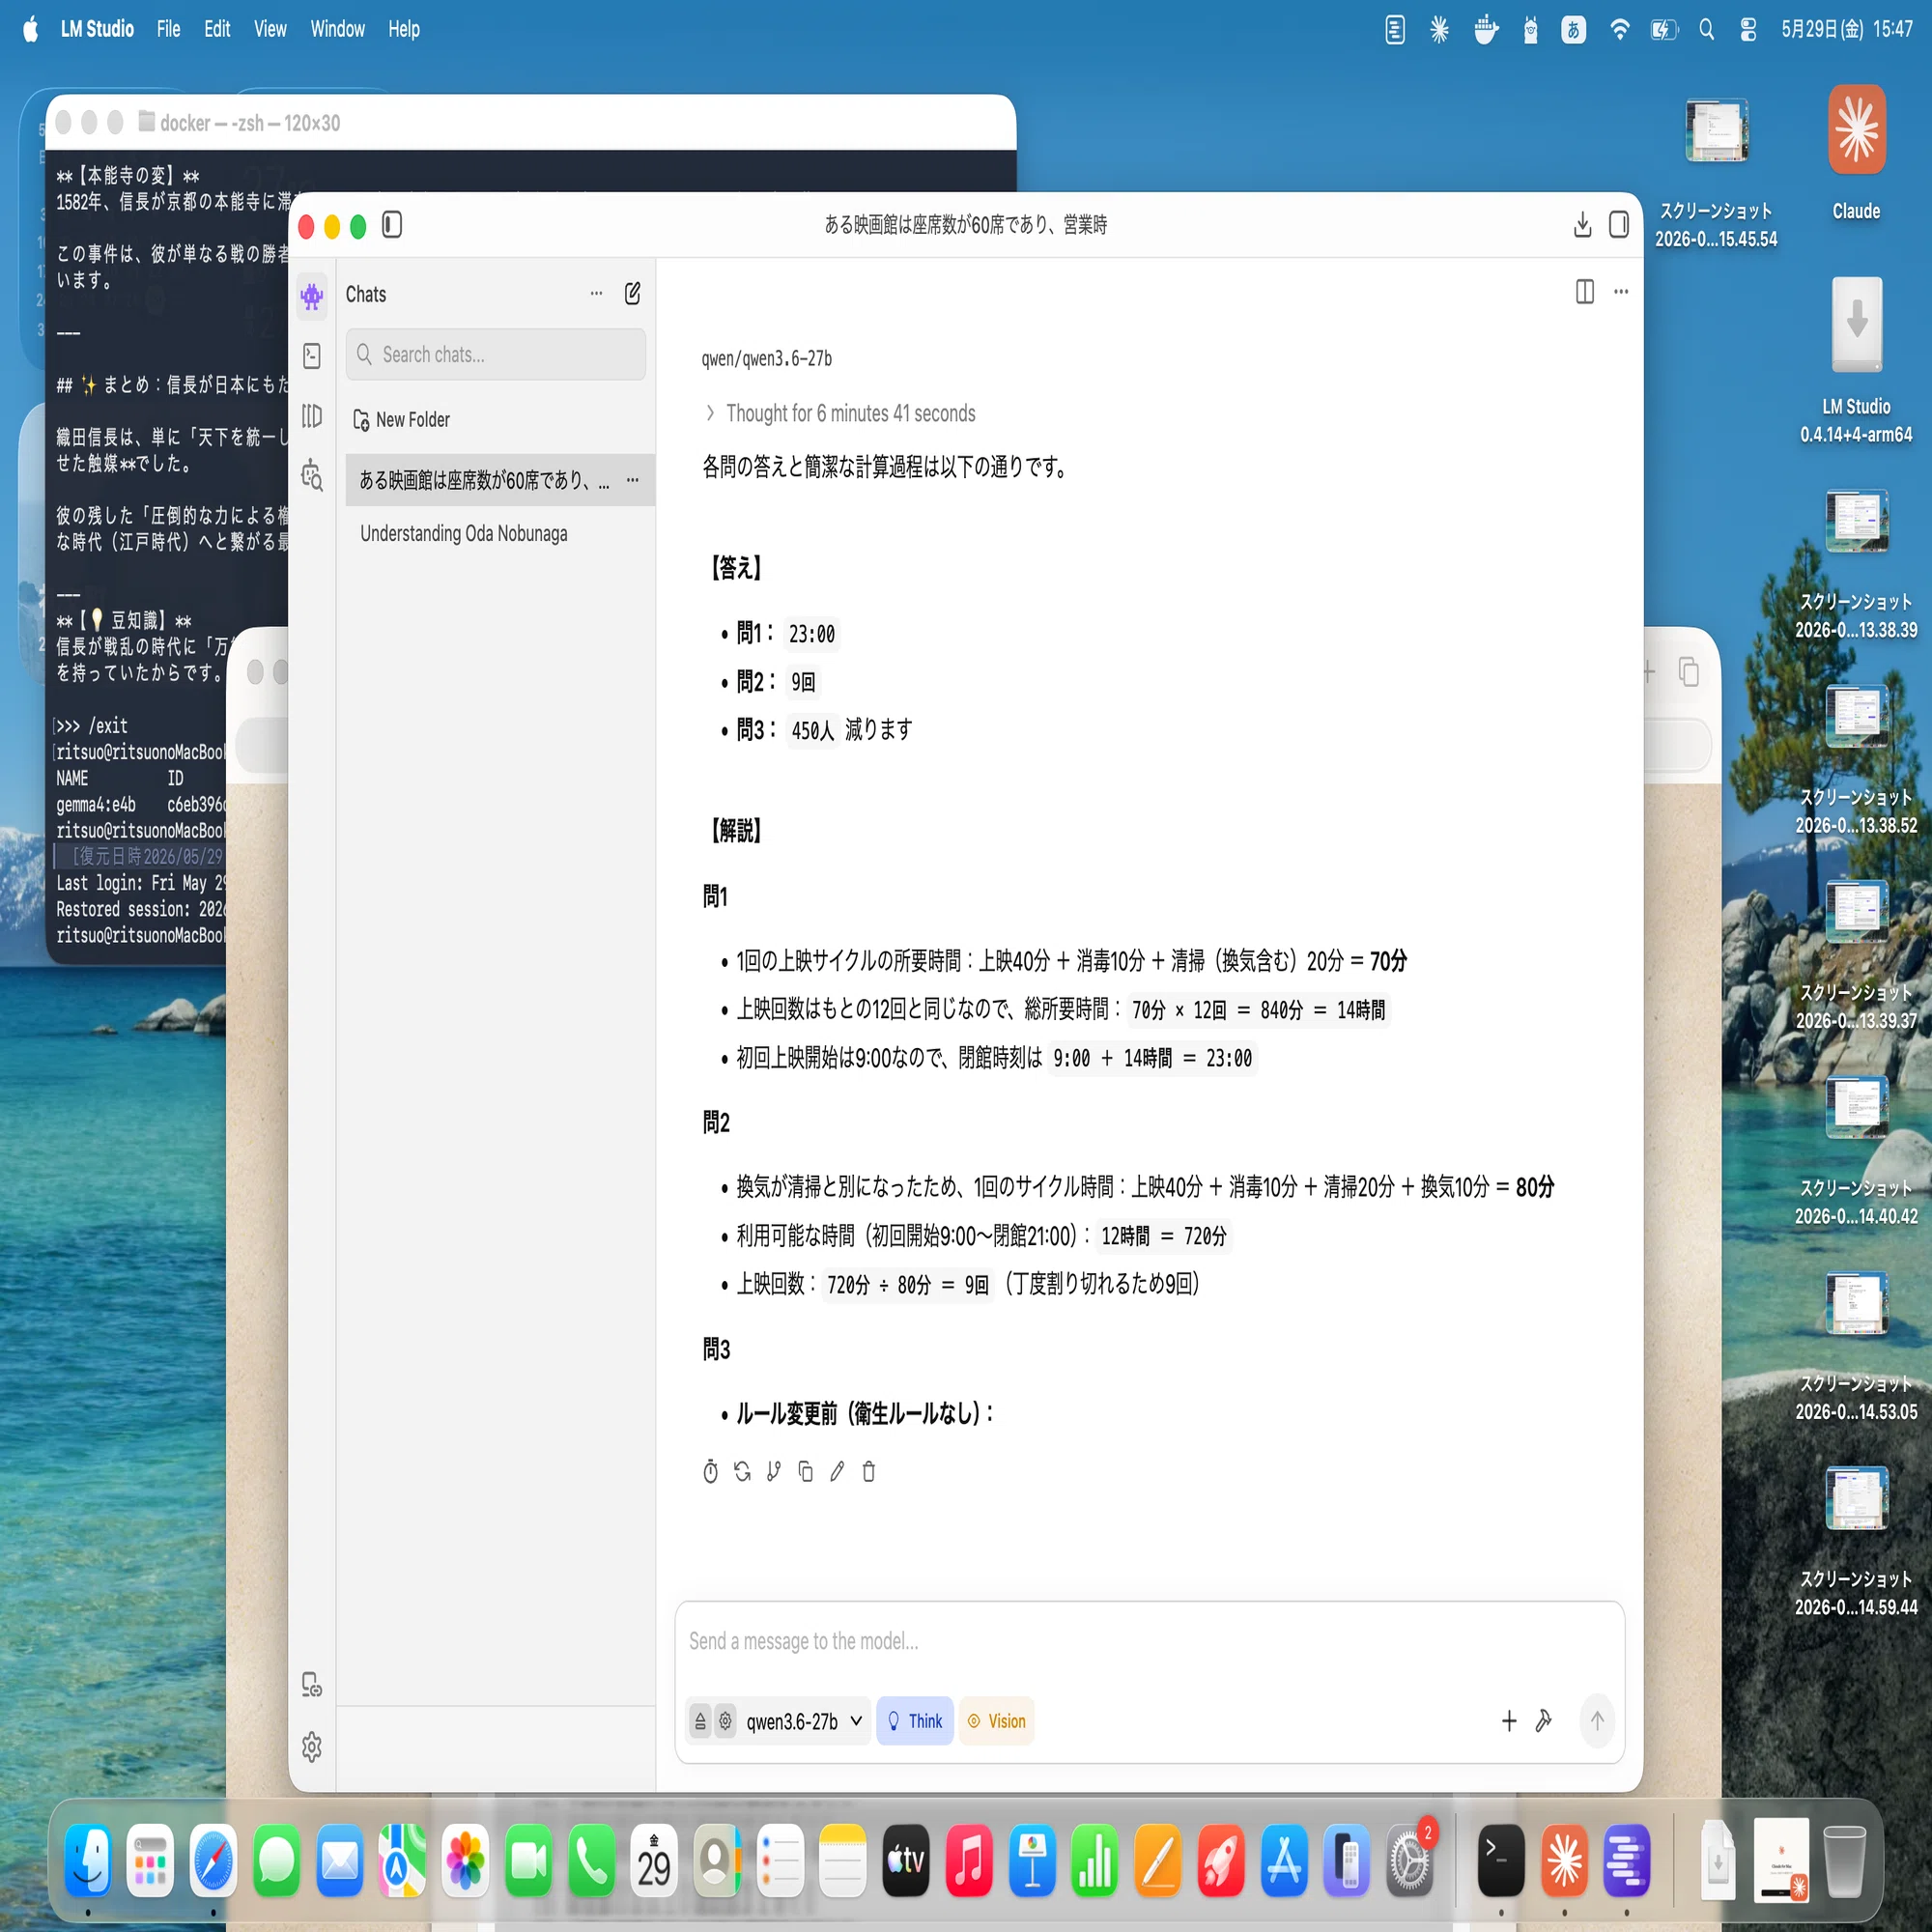Select the movie theater chat ある映画館は座席数が60席

coord(484,481)
